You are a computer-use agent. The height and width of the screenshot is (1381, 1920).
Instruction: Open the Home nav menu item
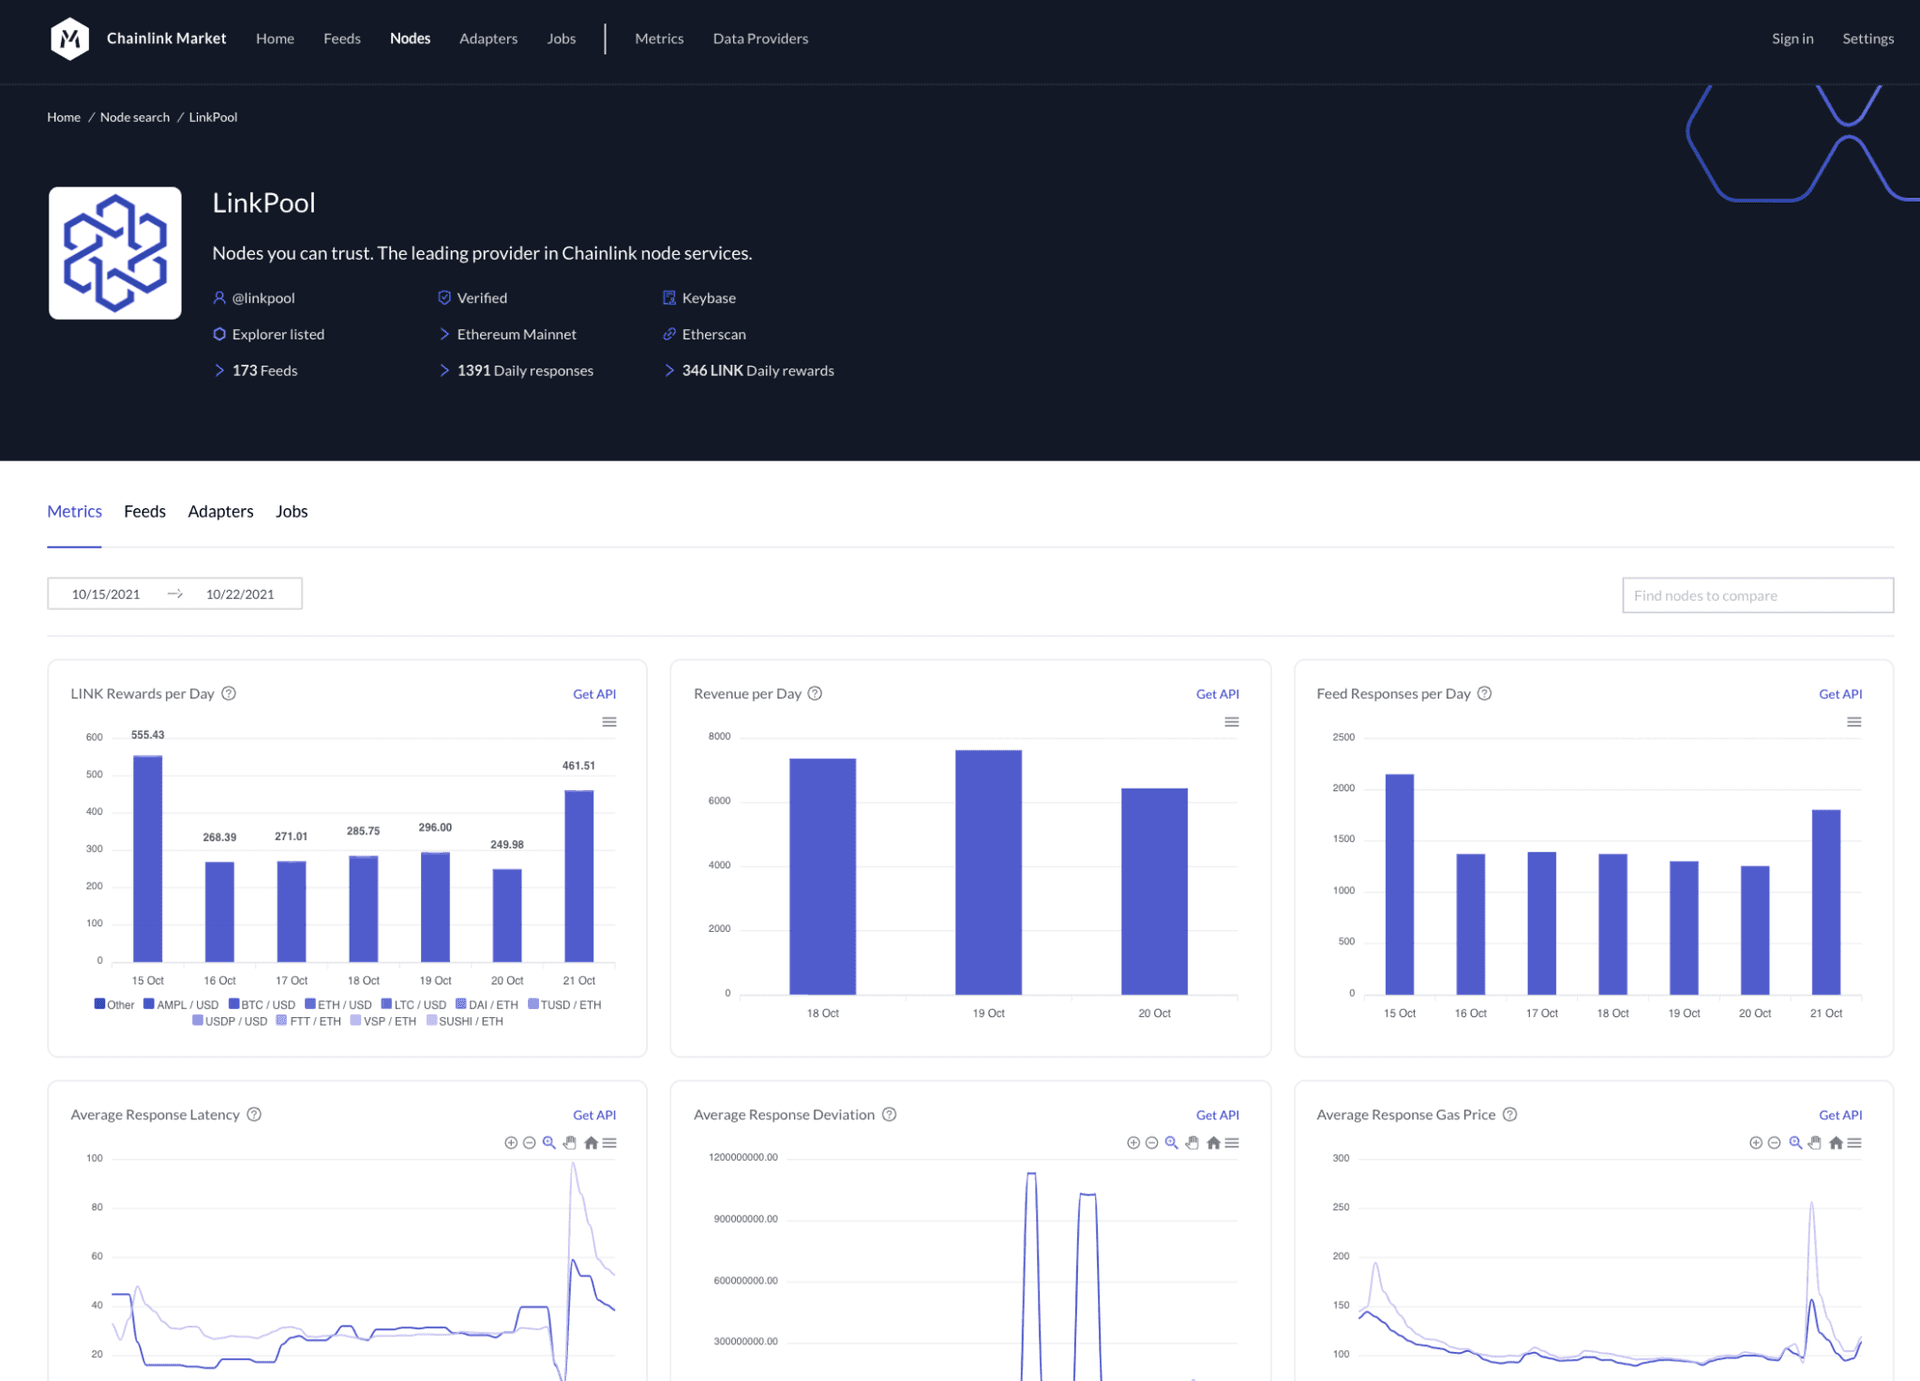(x=275, y=38)
